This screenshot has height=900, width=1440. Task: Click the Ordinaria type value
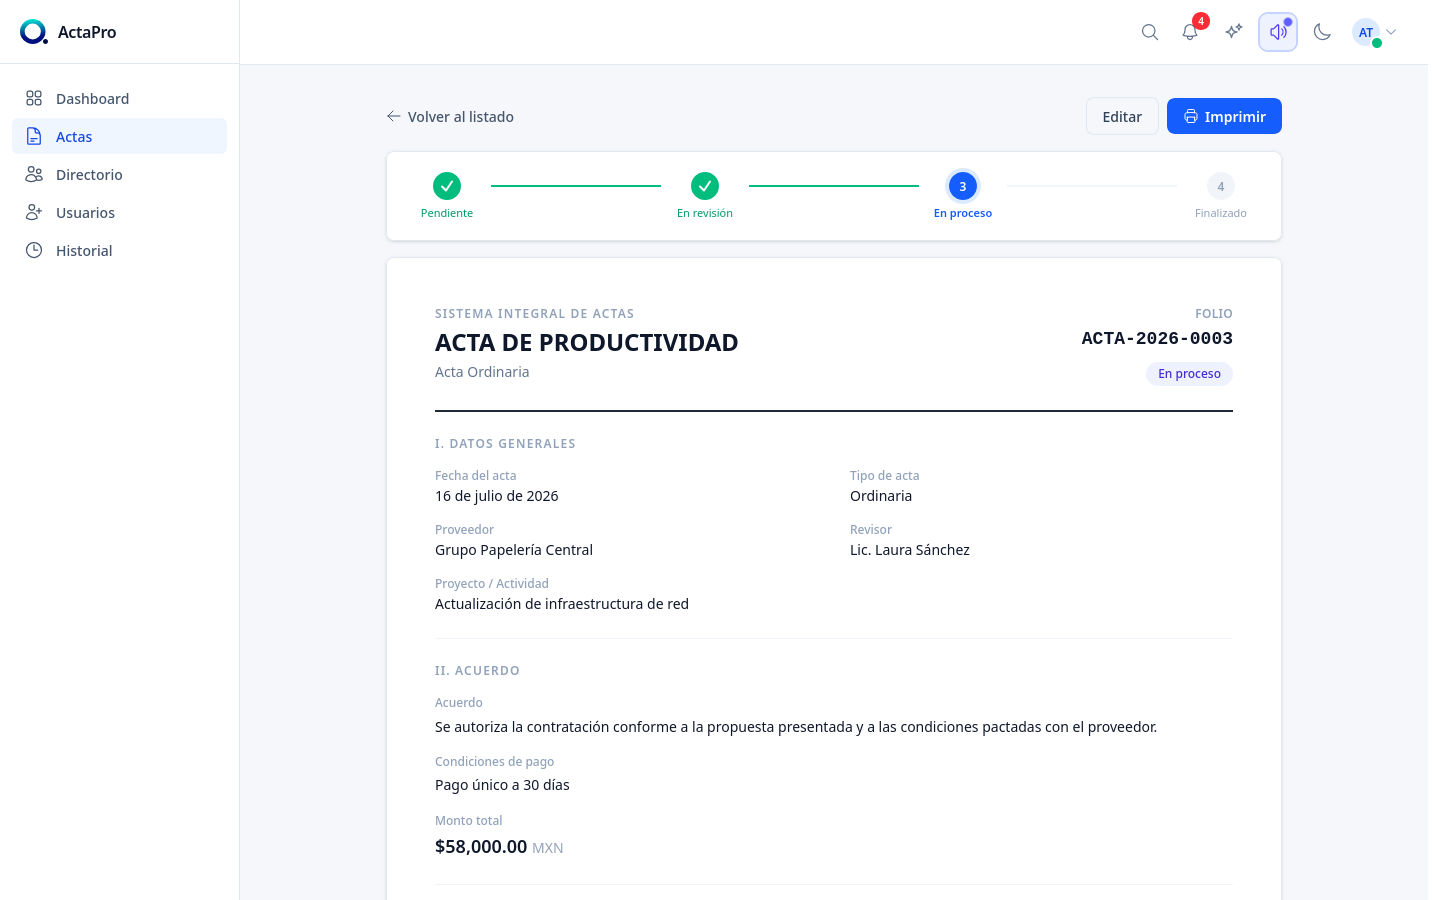881,496
